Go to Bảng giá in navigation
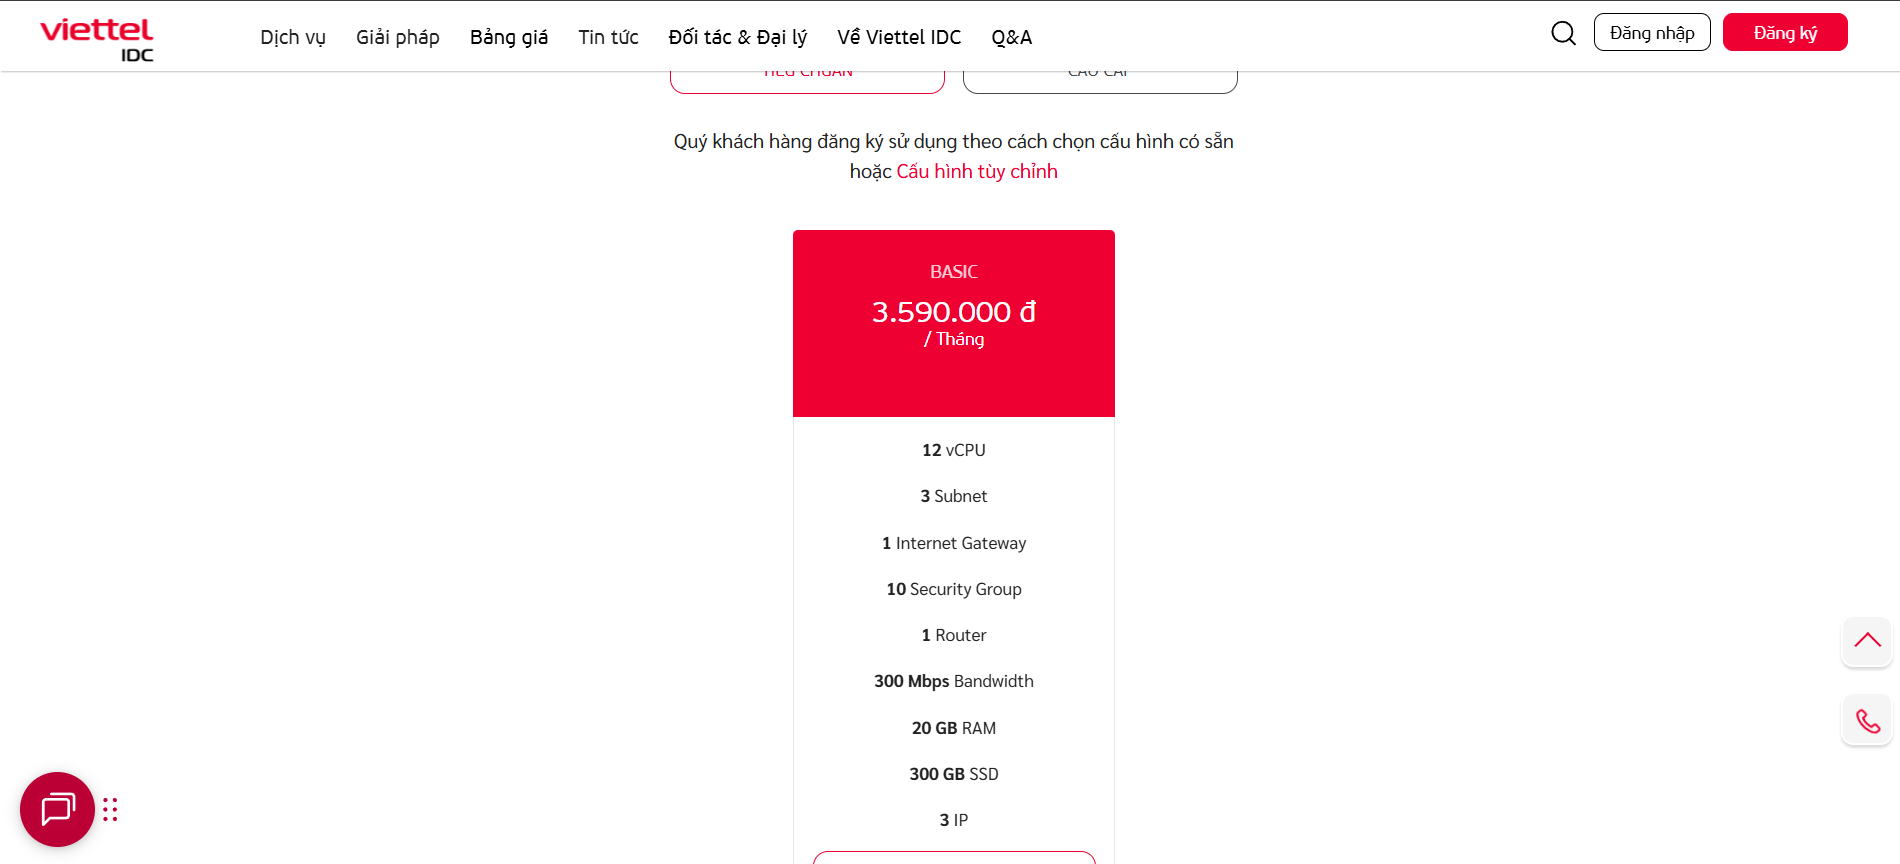Viewport: 1900px width, 864px height. pos(509,37)
